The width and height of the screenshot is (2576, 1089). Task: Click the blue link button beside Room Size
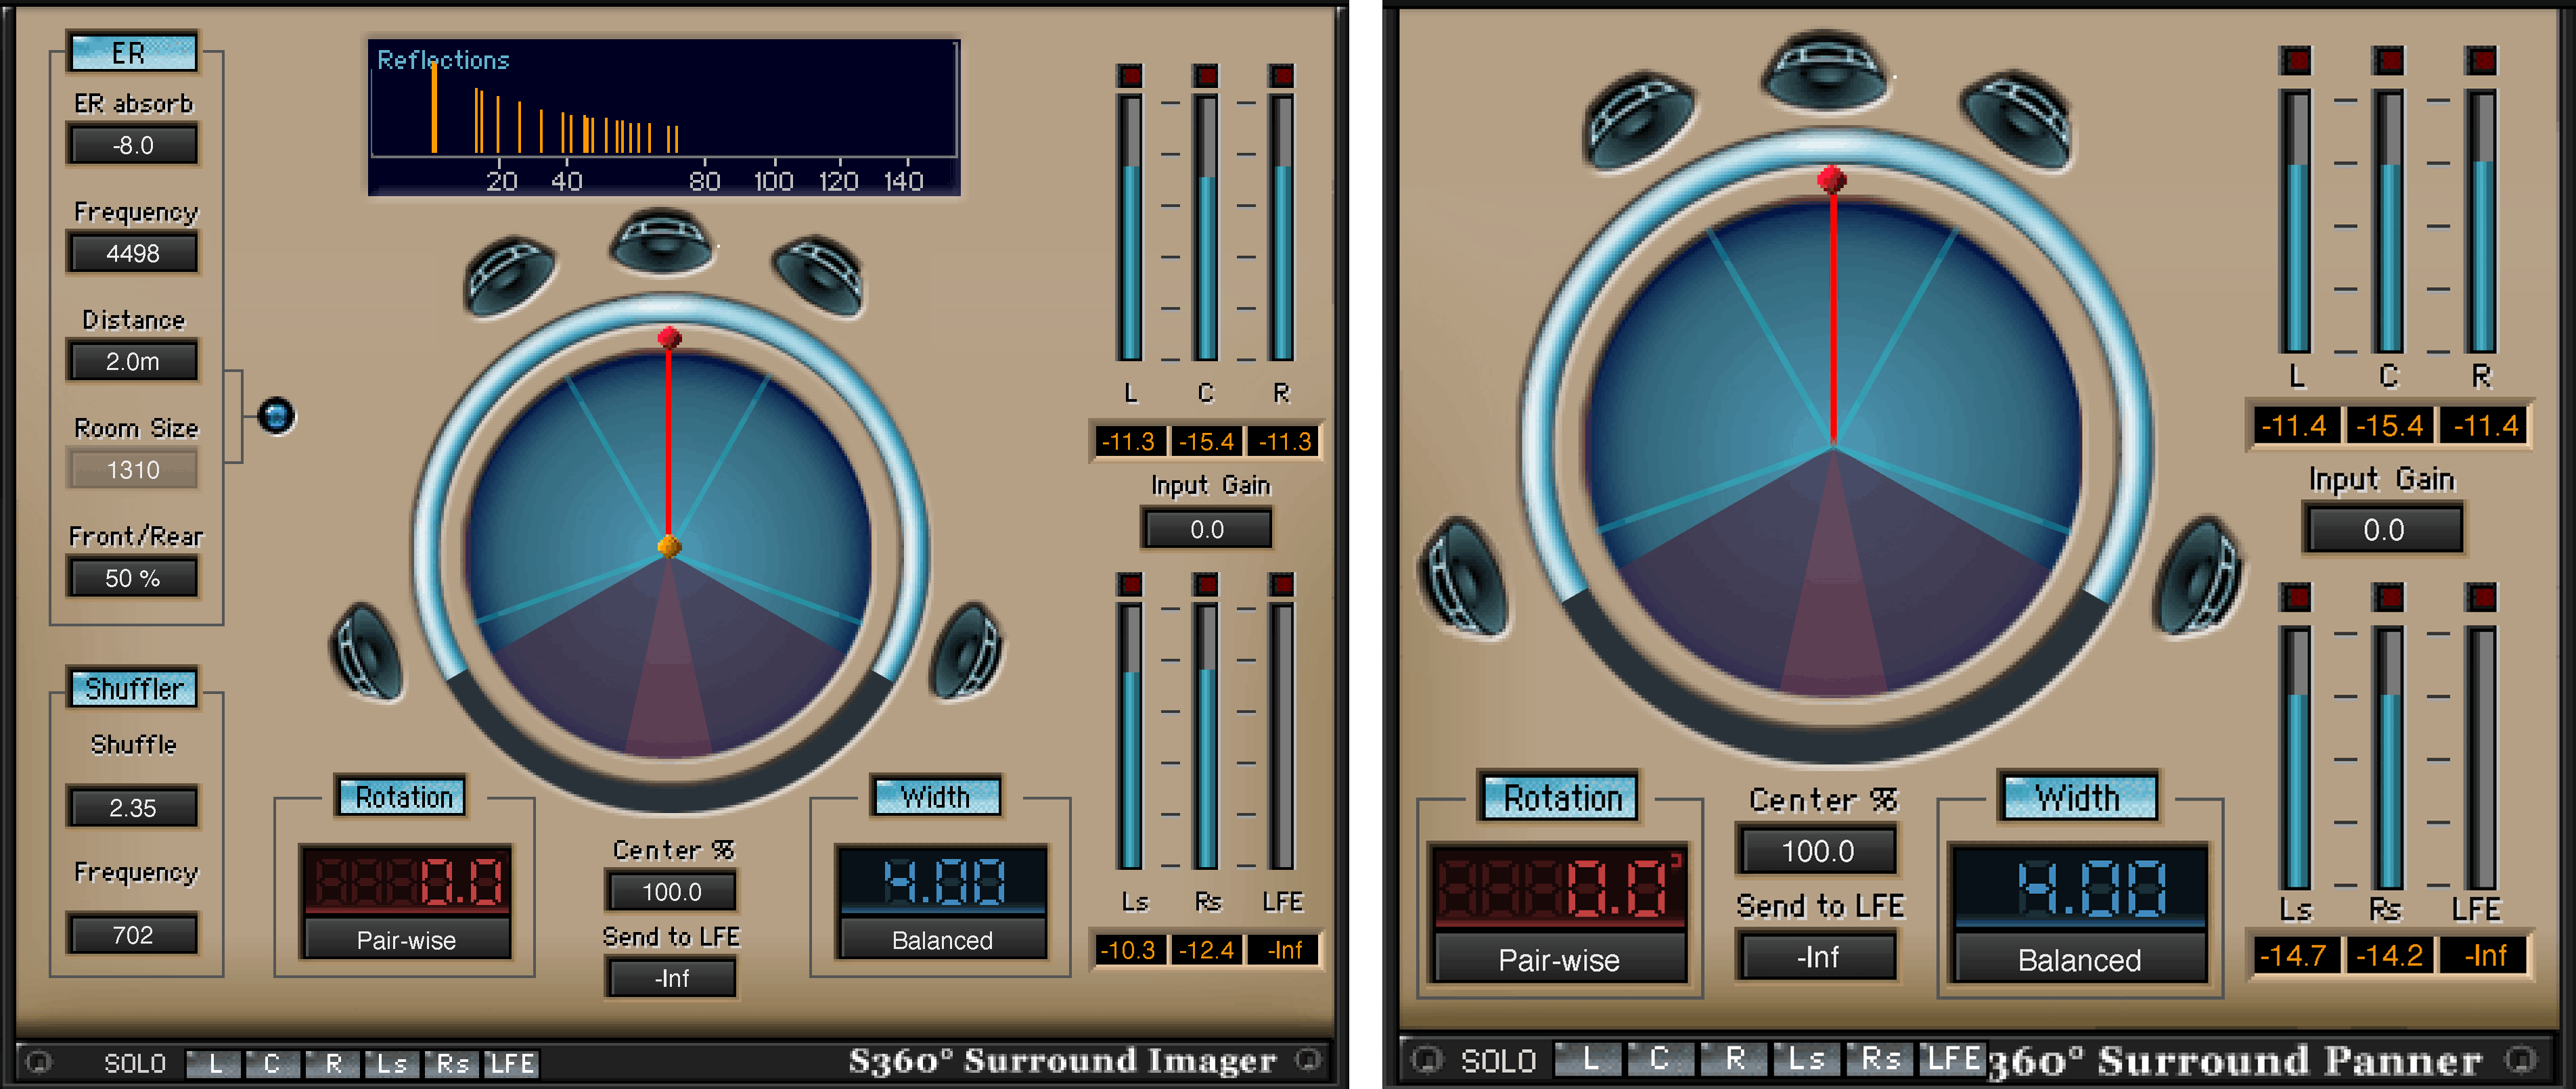click(x=276, y=416)
